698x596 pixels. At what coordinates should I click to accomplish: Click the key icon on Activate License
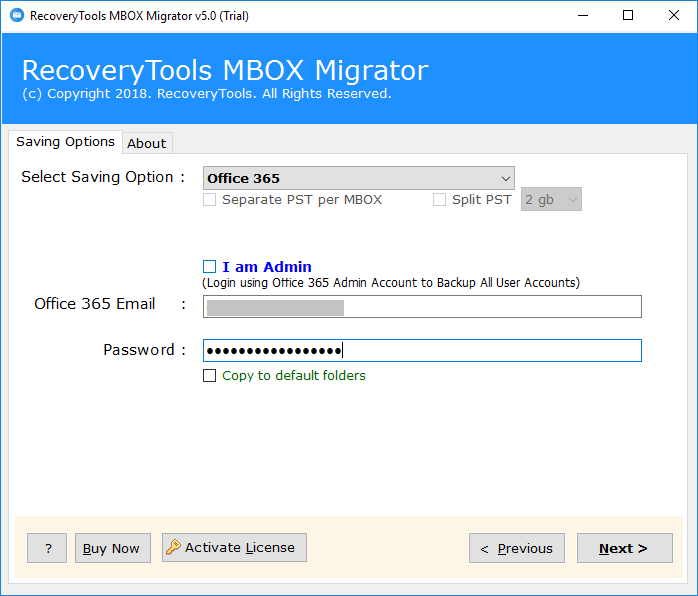173,547
